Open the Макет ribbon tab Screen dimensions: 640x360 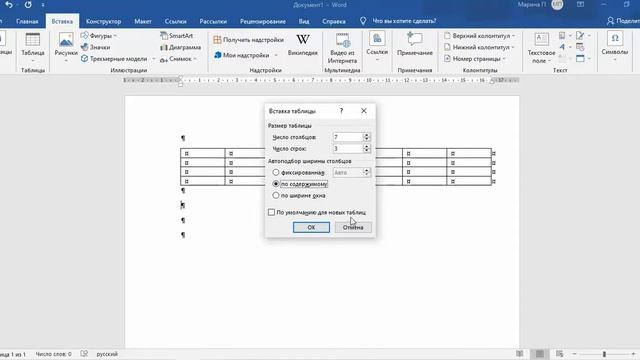coord(143,21)
